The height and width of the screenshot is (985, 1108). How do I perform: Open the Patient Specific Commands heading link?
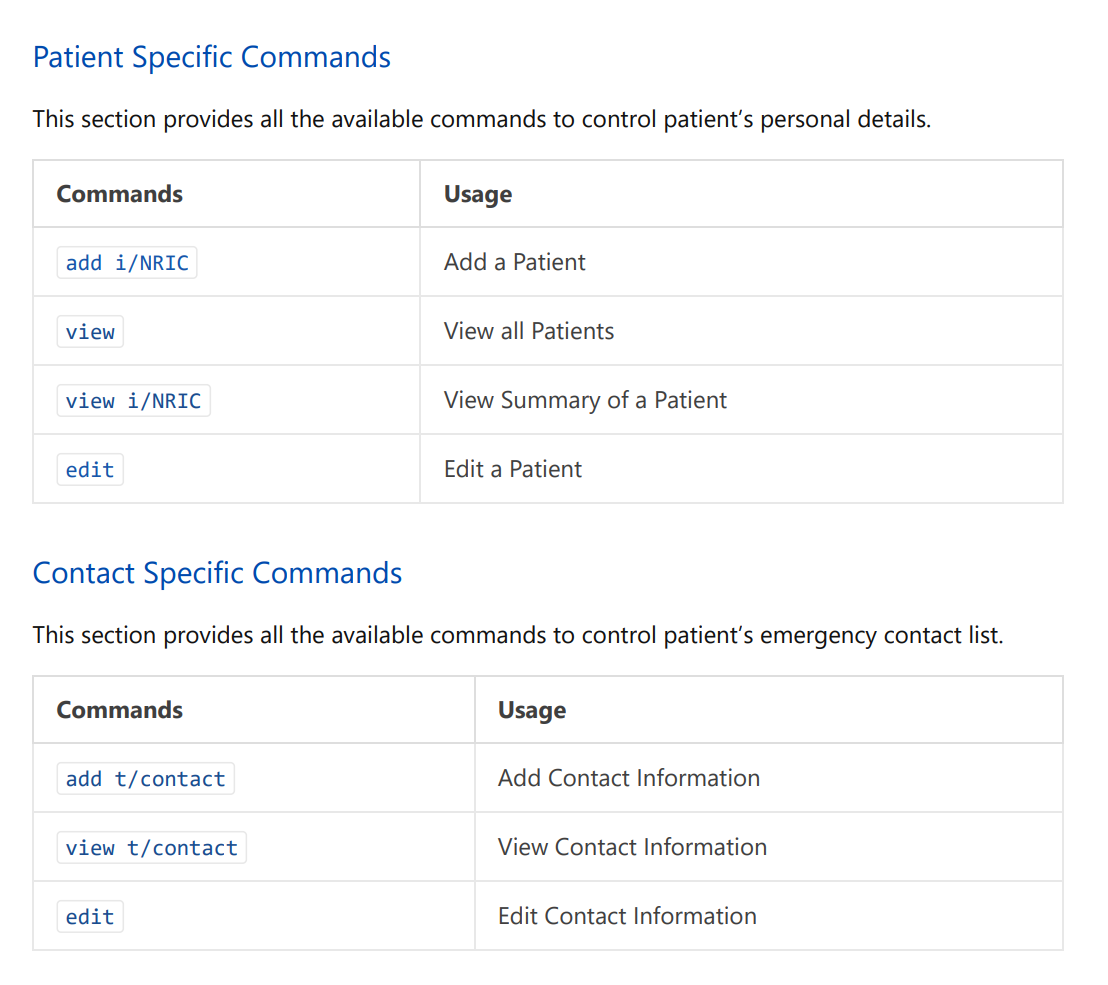pos(211,57)
